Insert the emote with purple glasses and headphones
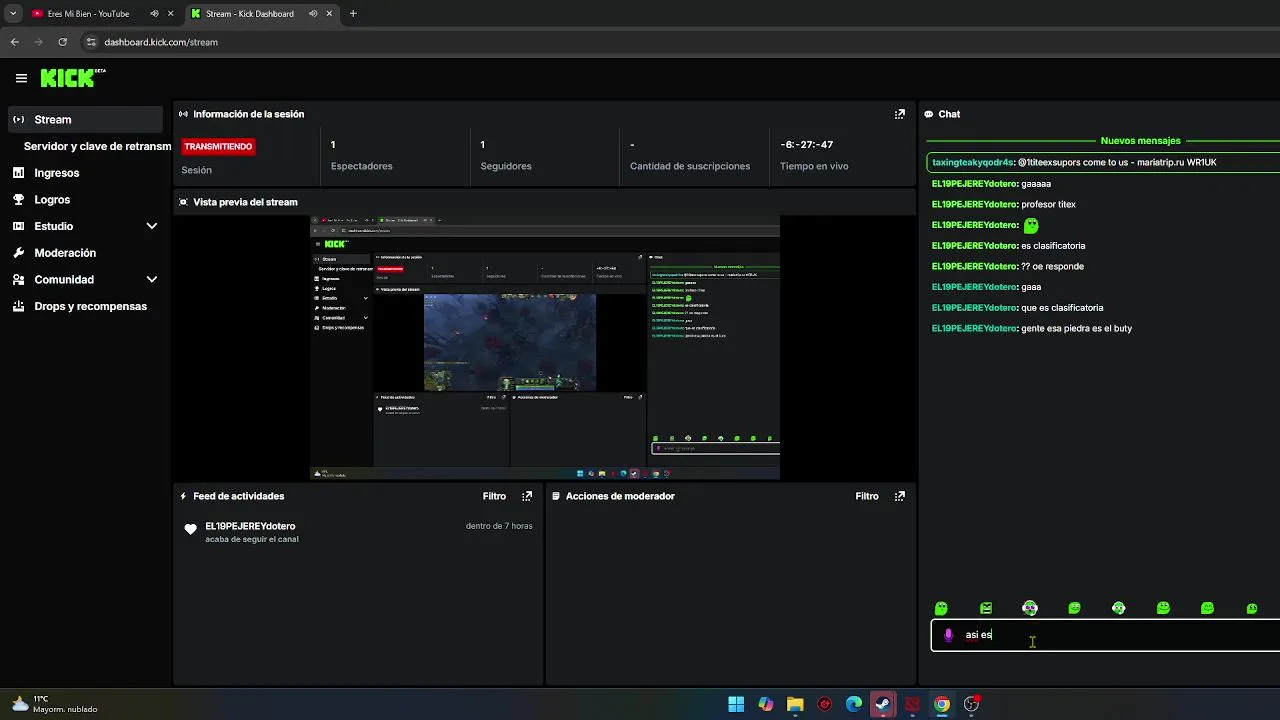This screenshot has height=720, width=1280. [x=1030, y=608]
